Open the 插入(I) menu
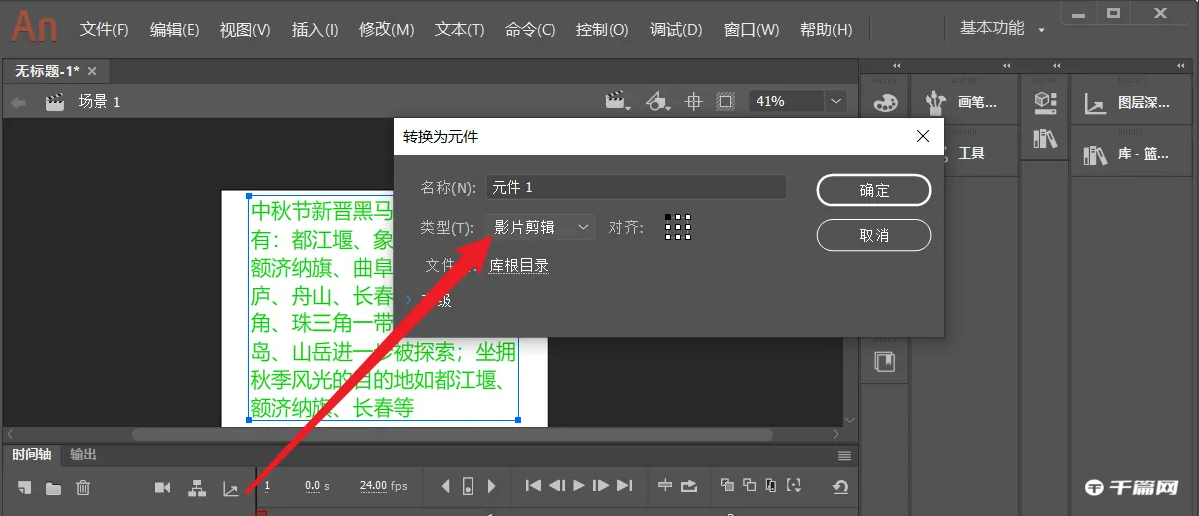The height and width of the screenshot is (516, 1199). 315,29
